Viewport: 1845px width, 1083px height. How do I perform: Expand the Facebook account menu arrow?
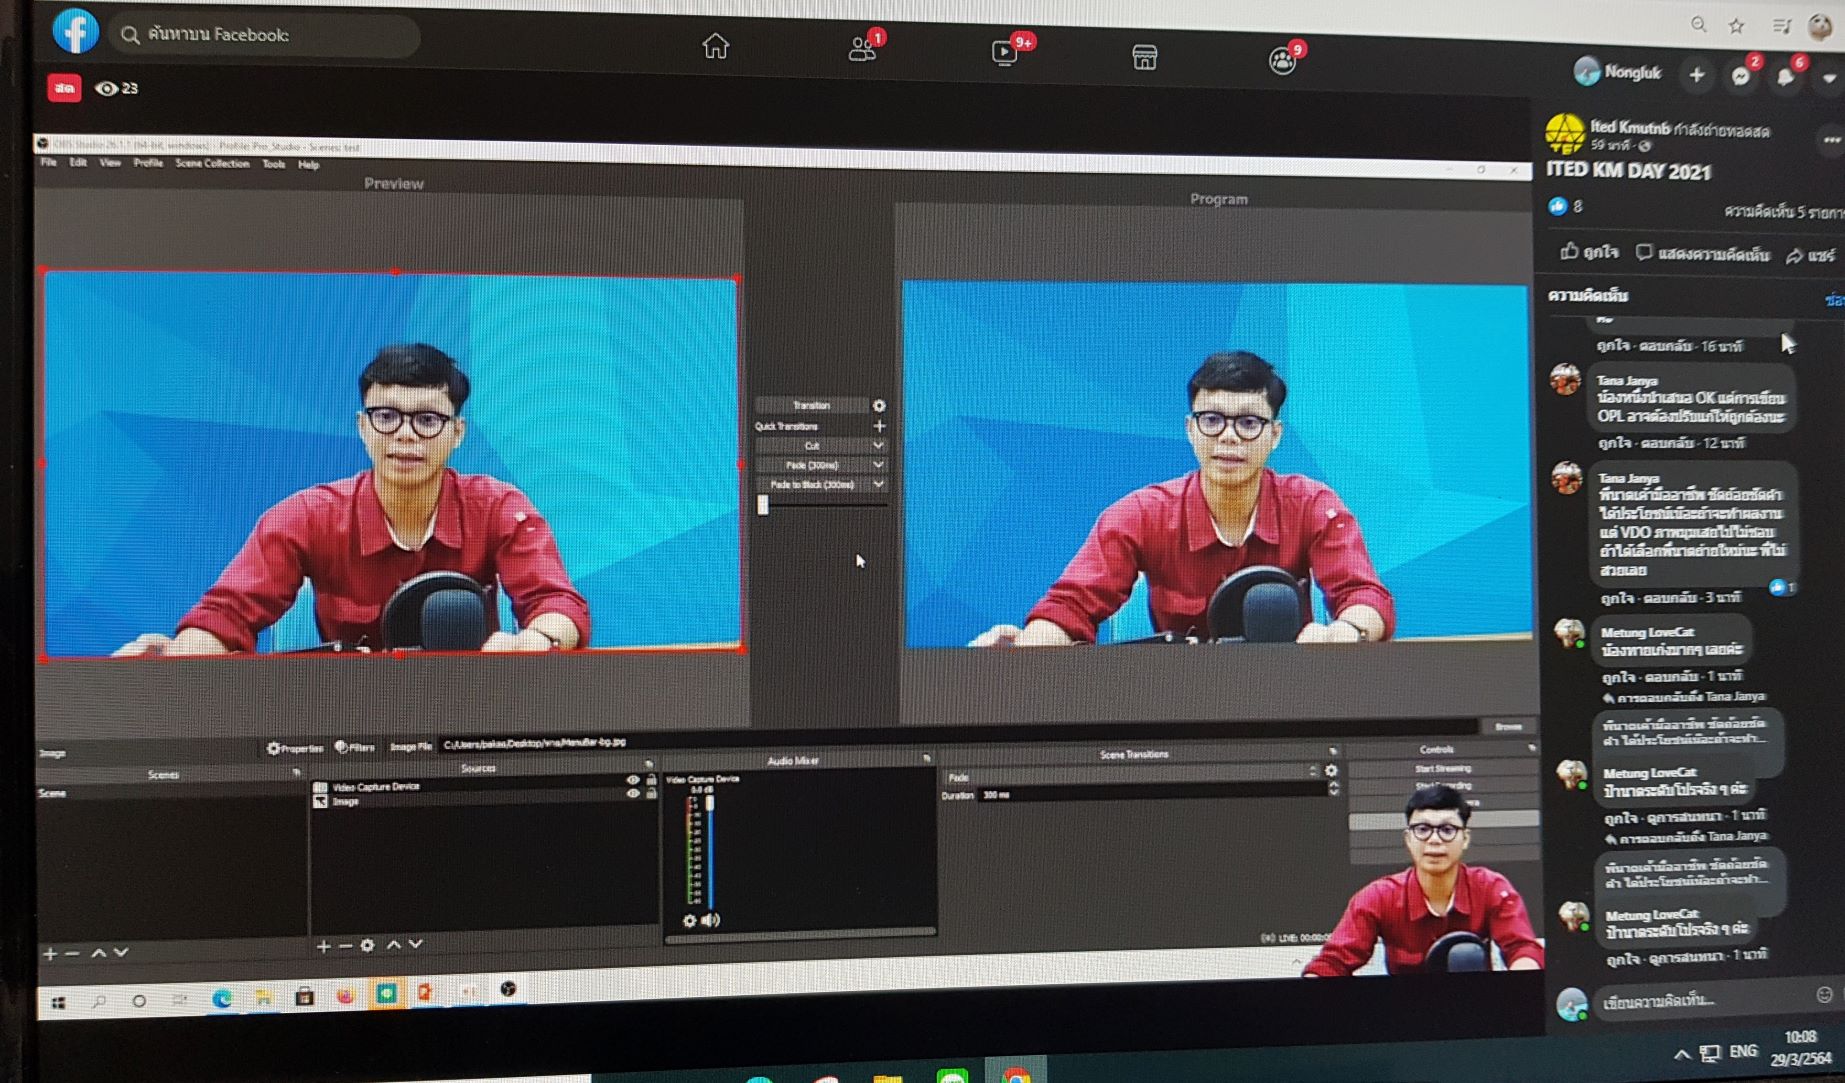coord(1828,79)
